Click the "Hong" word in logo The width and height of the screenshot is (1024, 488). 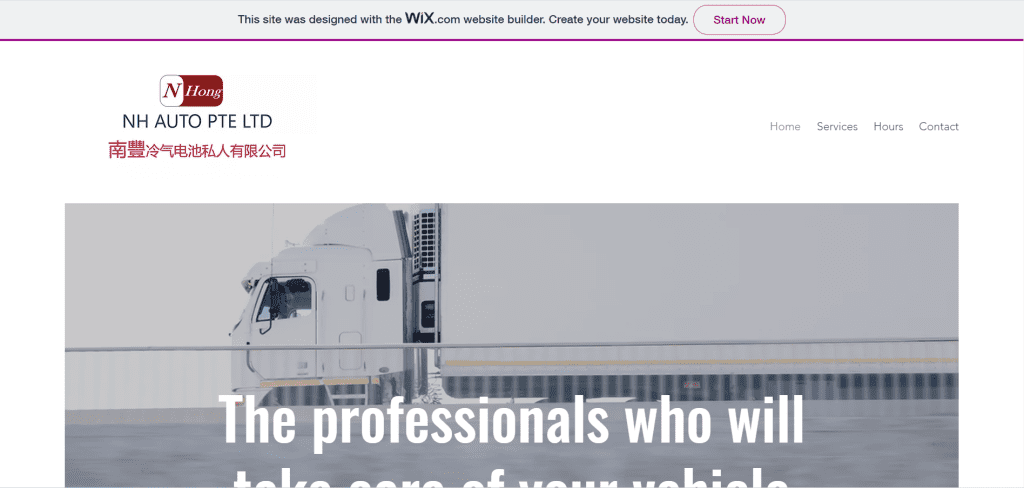[x=204, y=93]
